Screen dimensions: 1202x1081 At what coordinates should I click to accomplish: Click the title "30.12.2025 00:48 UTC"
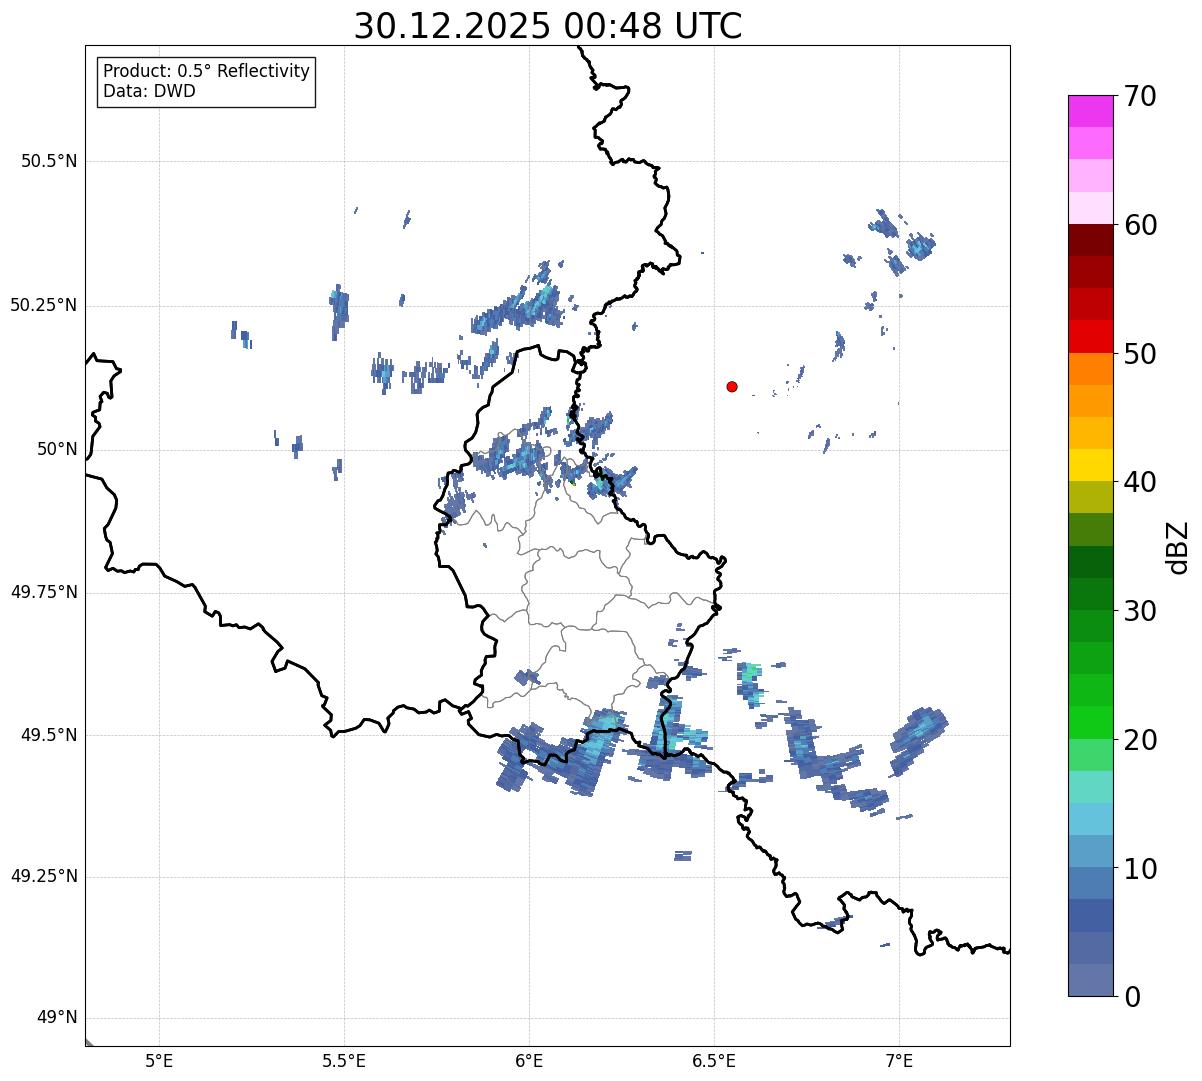548,26
